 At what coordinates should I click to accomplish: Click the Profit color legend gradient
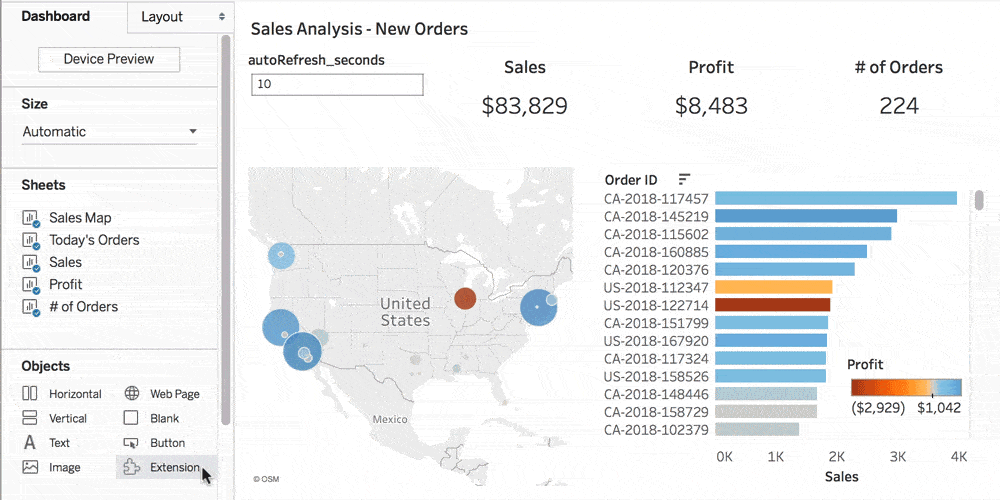pyautogui.click(x=906, y=388)
